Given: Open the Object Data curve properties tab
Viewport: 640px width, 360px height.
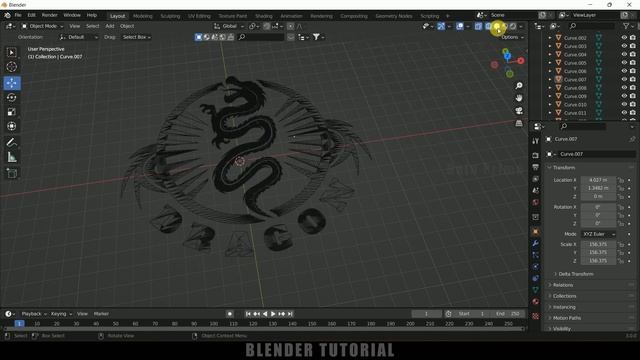Looking at the screenshot, I should 536,290.
